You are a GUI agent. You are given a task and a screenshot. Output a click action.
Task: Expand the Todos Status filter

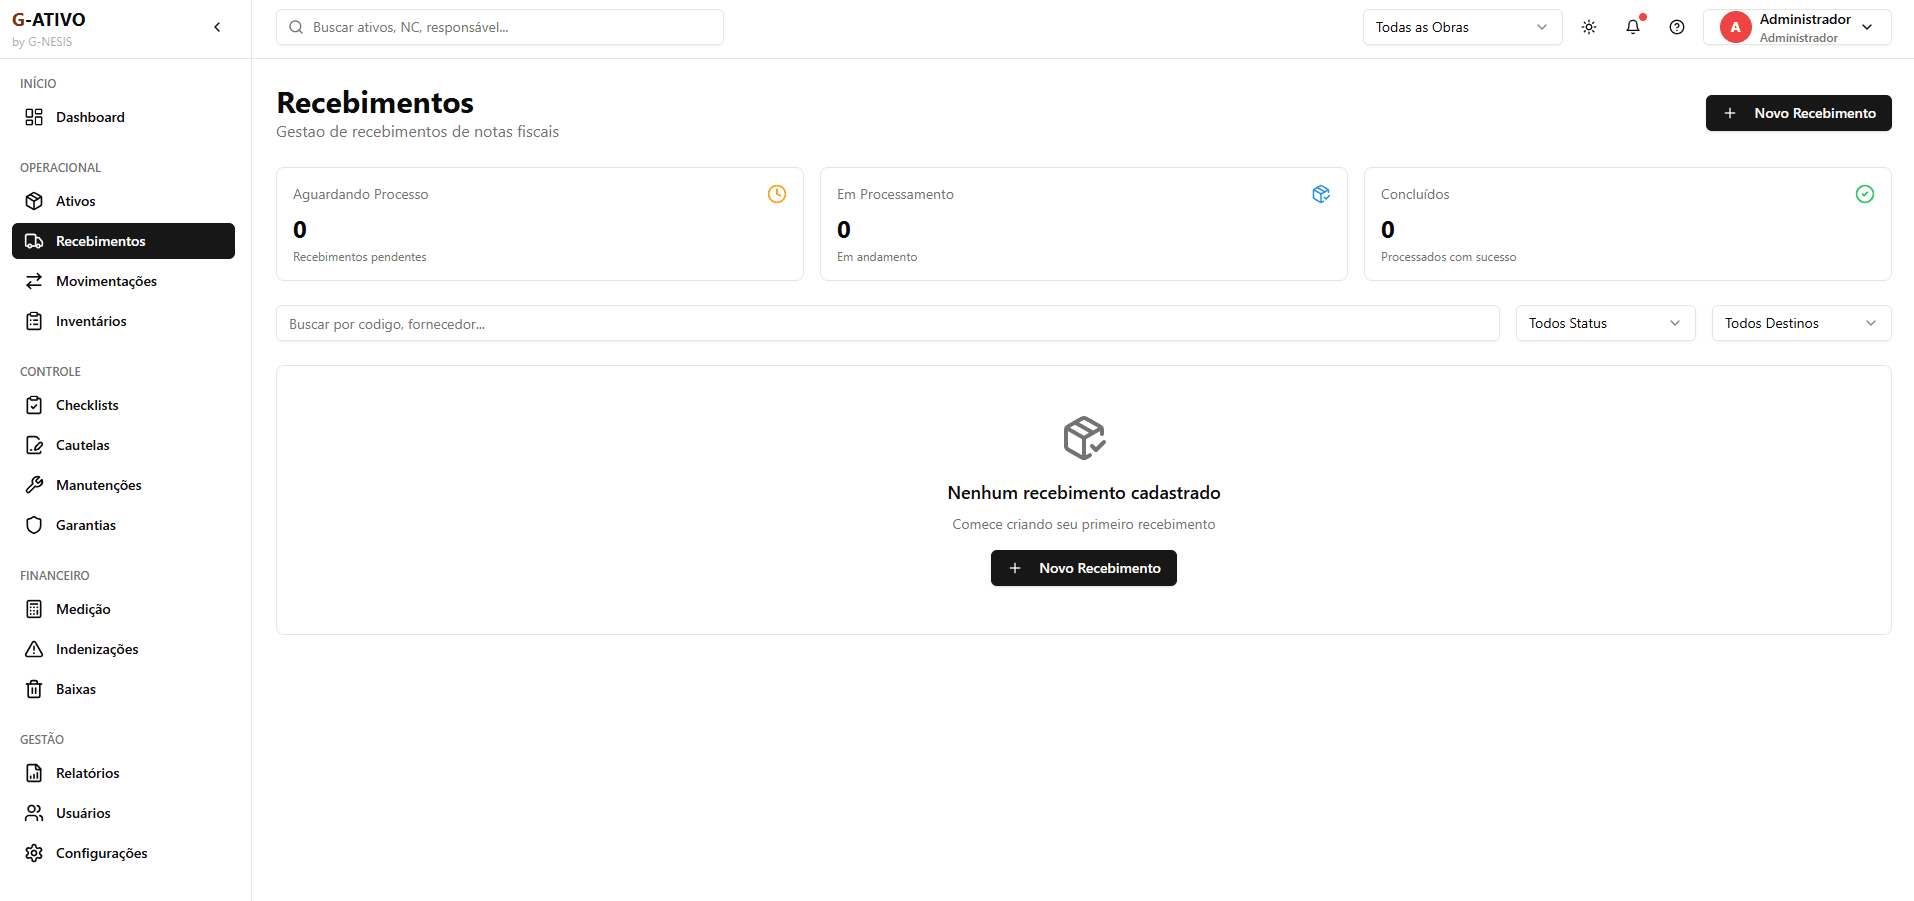click(1604, 323)
